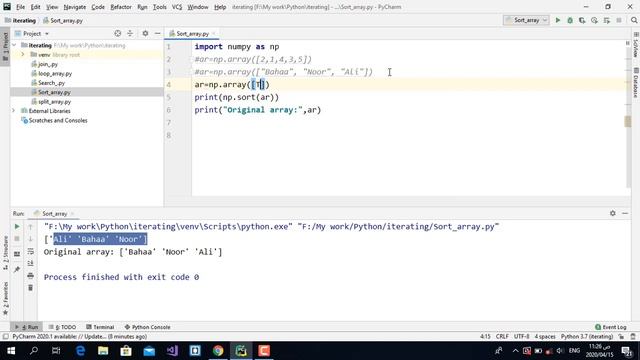Viewport: 640px width, 360px height.
Task: Click the PyCharm taskbar icon
Action: click(241, 351)
